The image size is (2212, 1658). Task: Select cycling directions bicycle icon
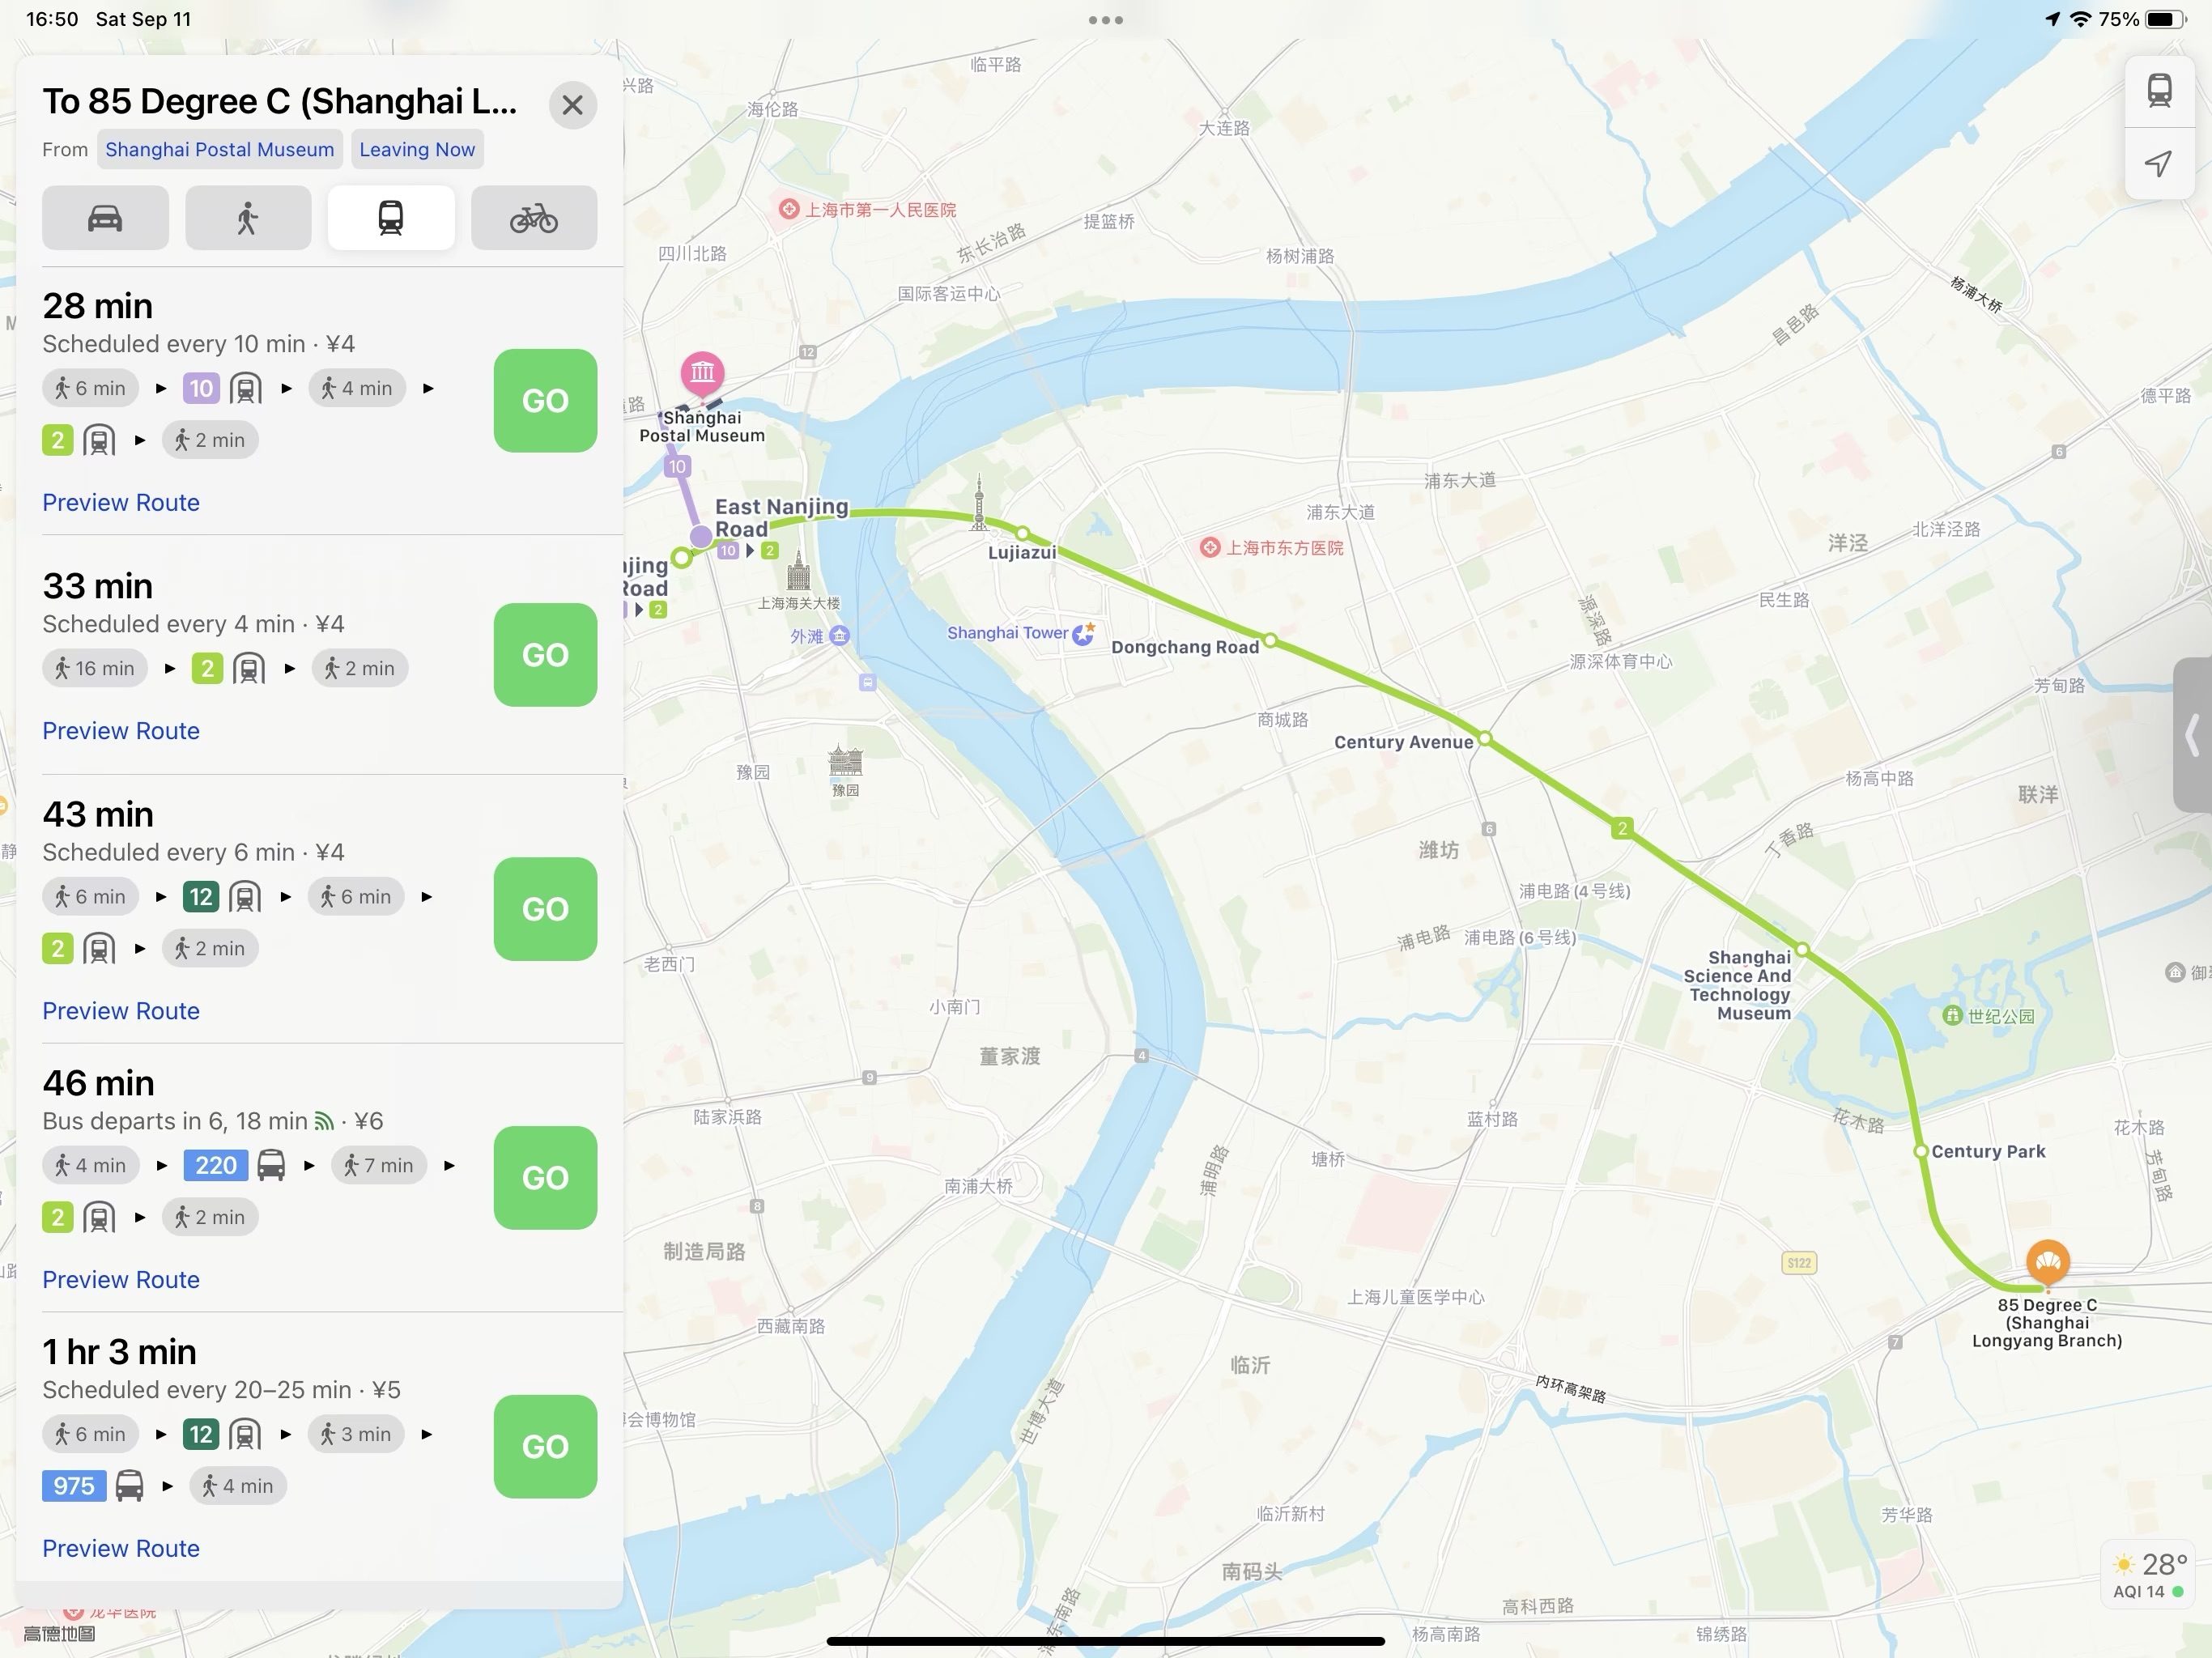pos(534,218)
